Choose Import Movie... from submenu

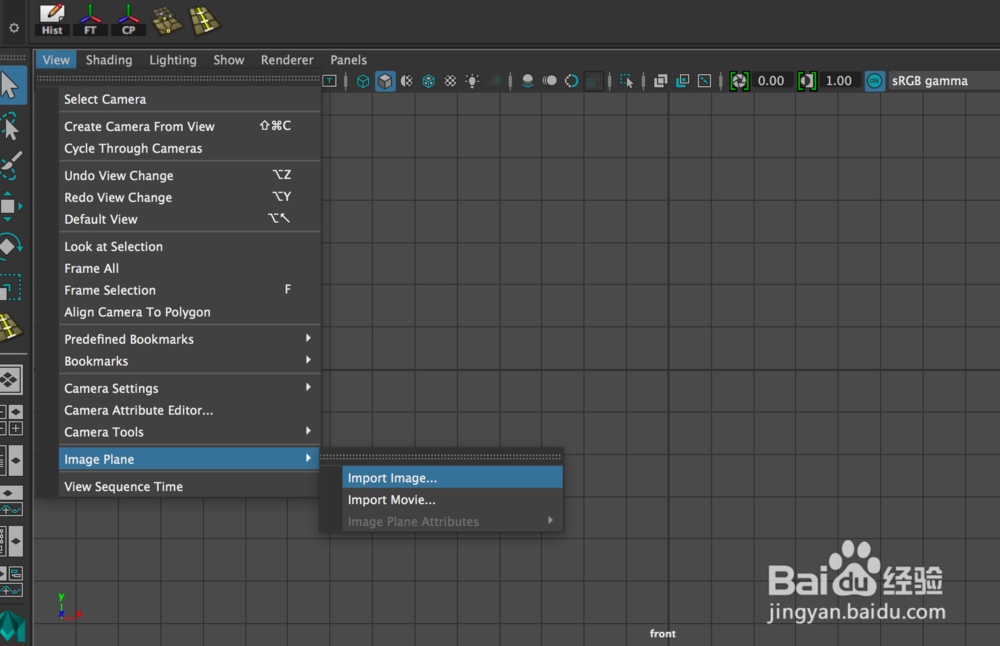(x=452, y=500)
